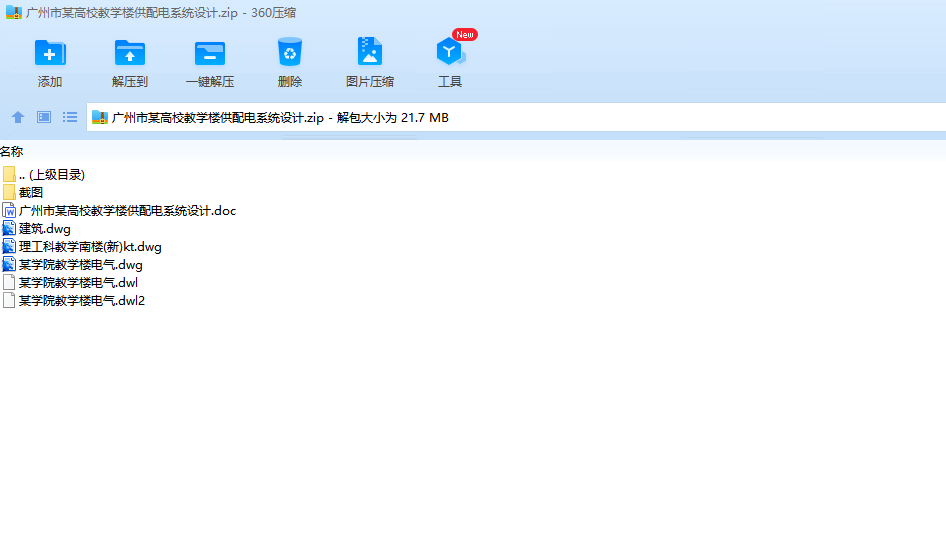
Task: Click the 添加 (Add) toolbar icon
Action: (x=50, y=52)
